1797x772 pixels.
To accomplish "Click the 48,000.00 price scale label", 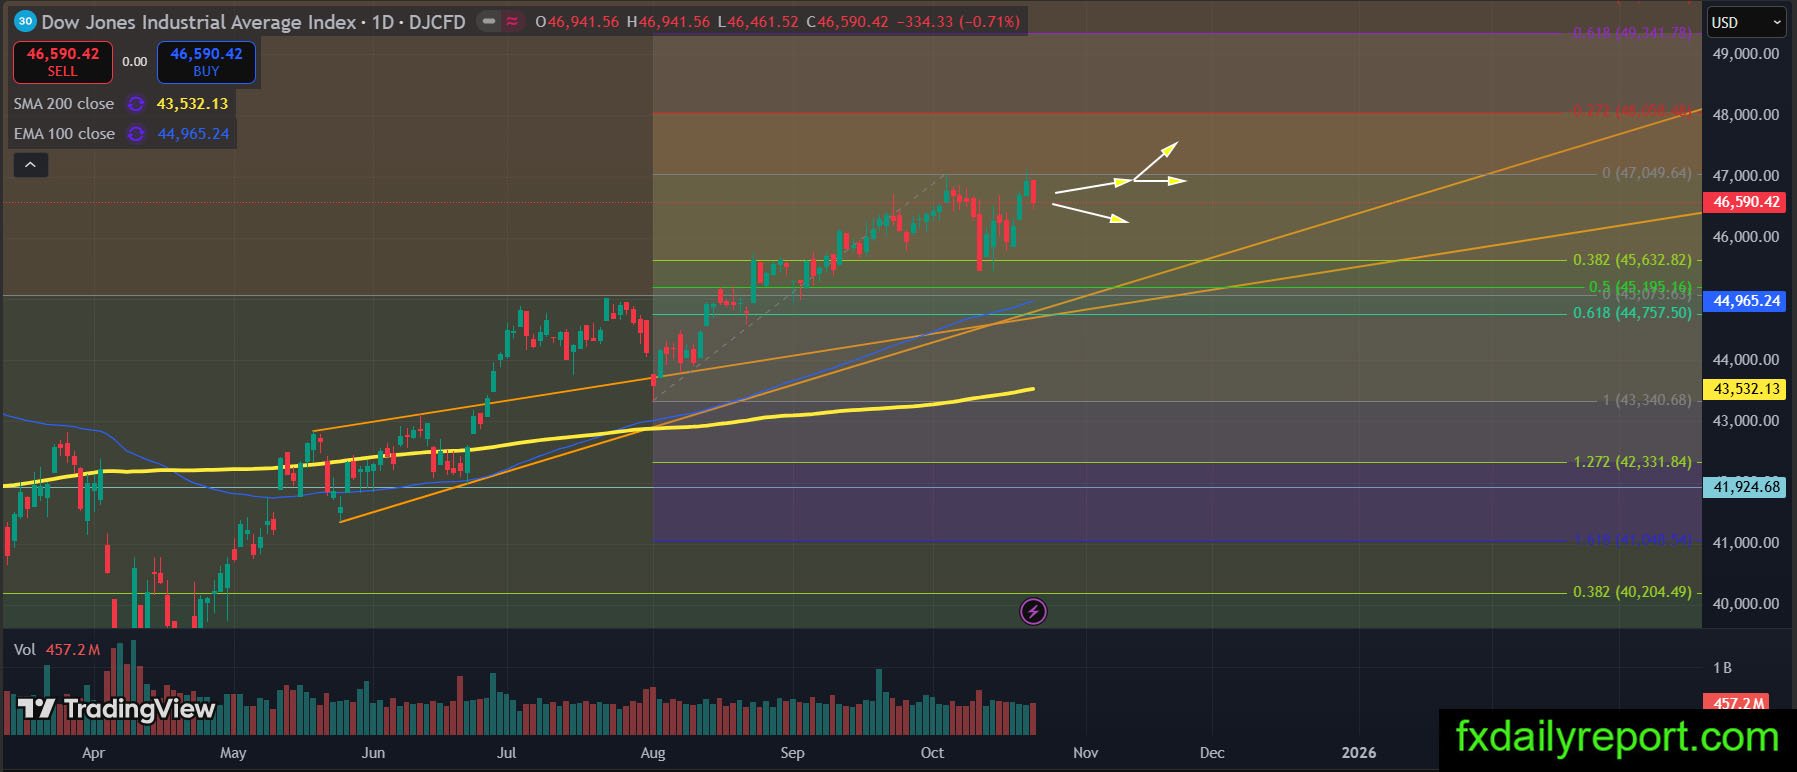I will [1746, 115].
